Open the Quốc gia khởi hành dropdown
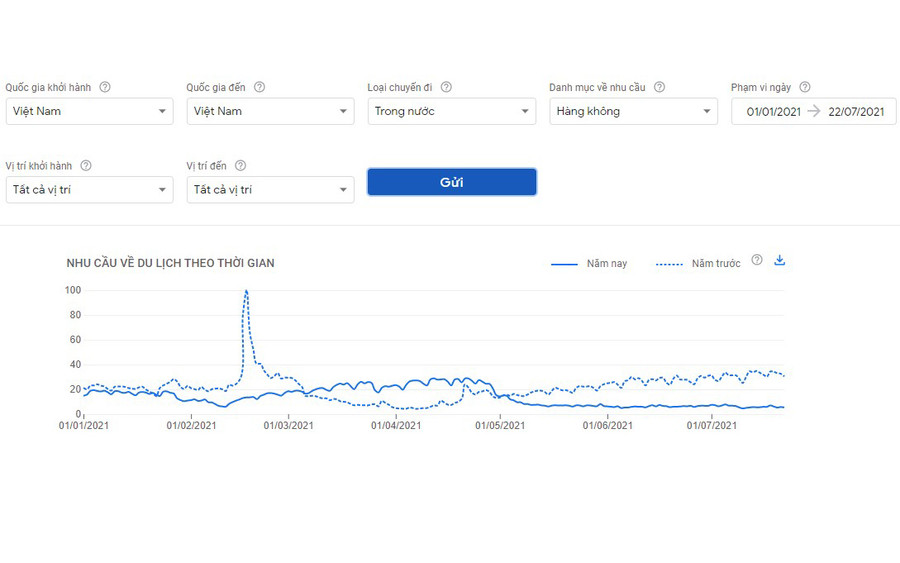The height and width of the screenshot is (563, 900). [x=89, y=111]
